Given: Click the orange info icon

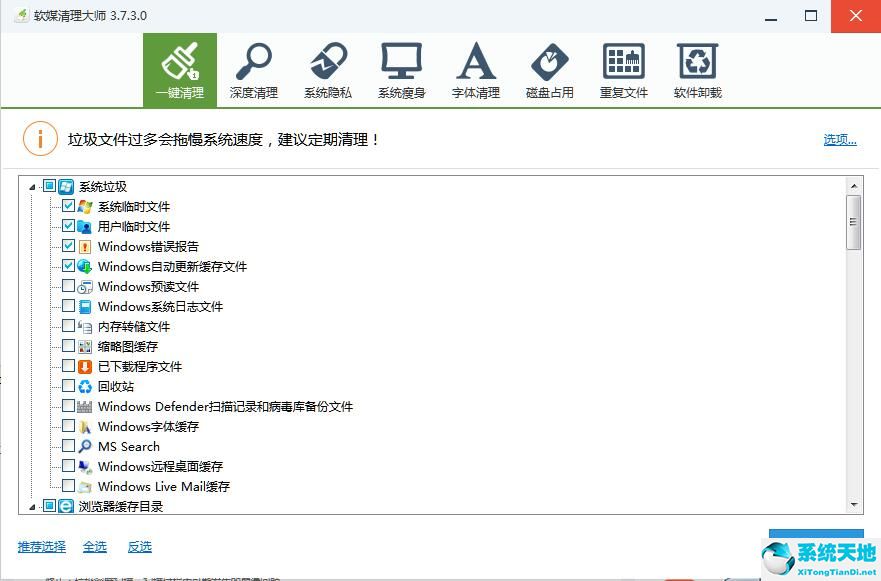Looking at the screenshot, I should tap(40, 138).
